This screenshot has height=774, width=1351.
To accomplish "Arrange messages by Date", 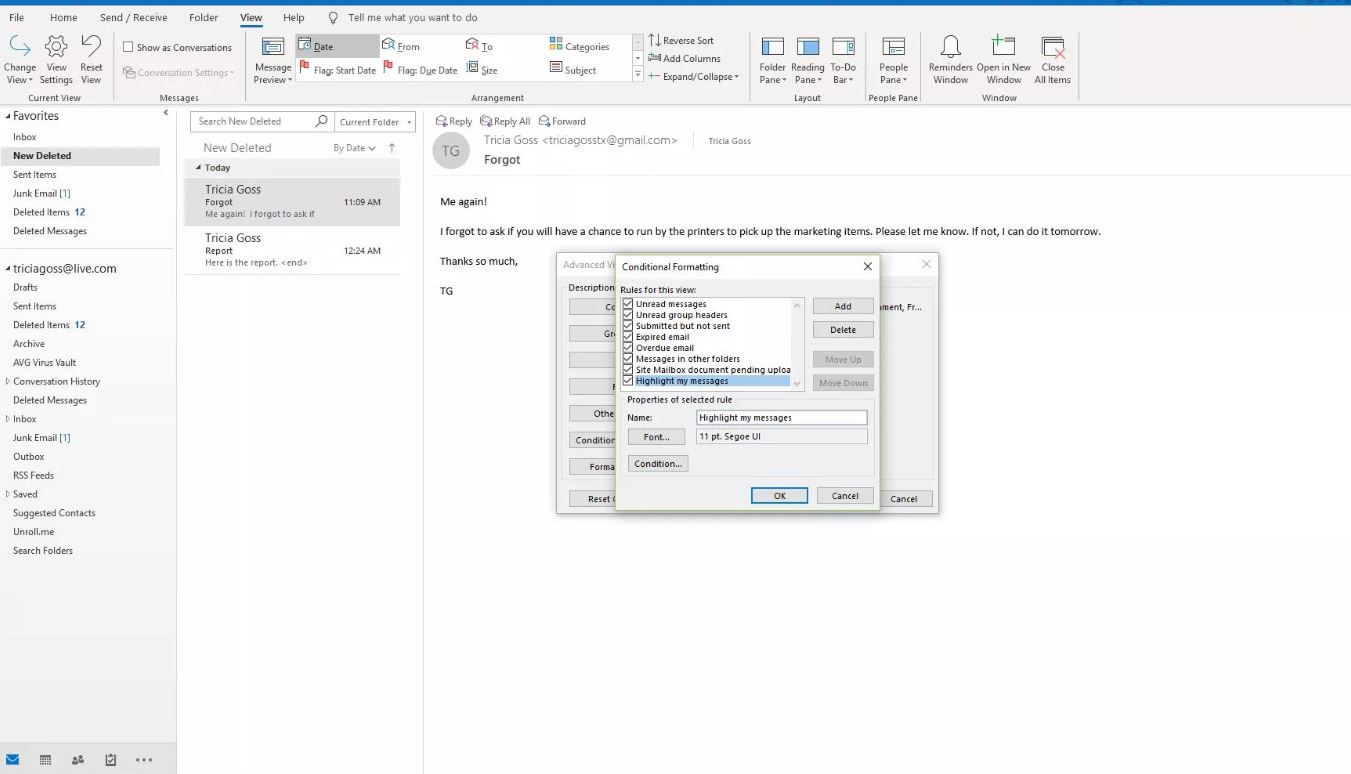I will 337,46.
